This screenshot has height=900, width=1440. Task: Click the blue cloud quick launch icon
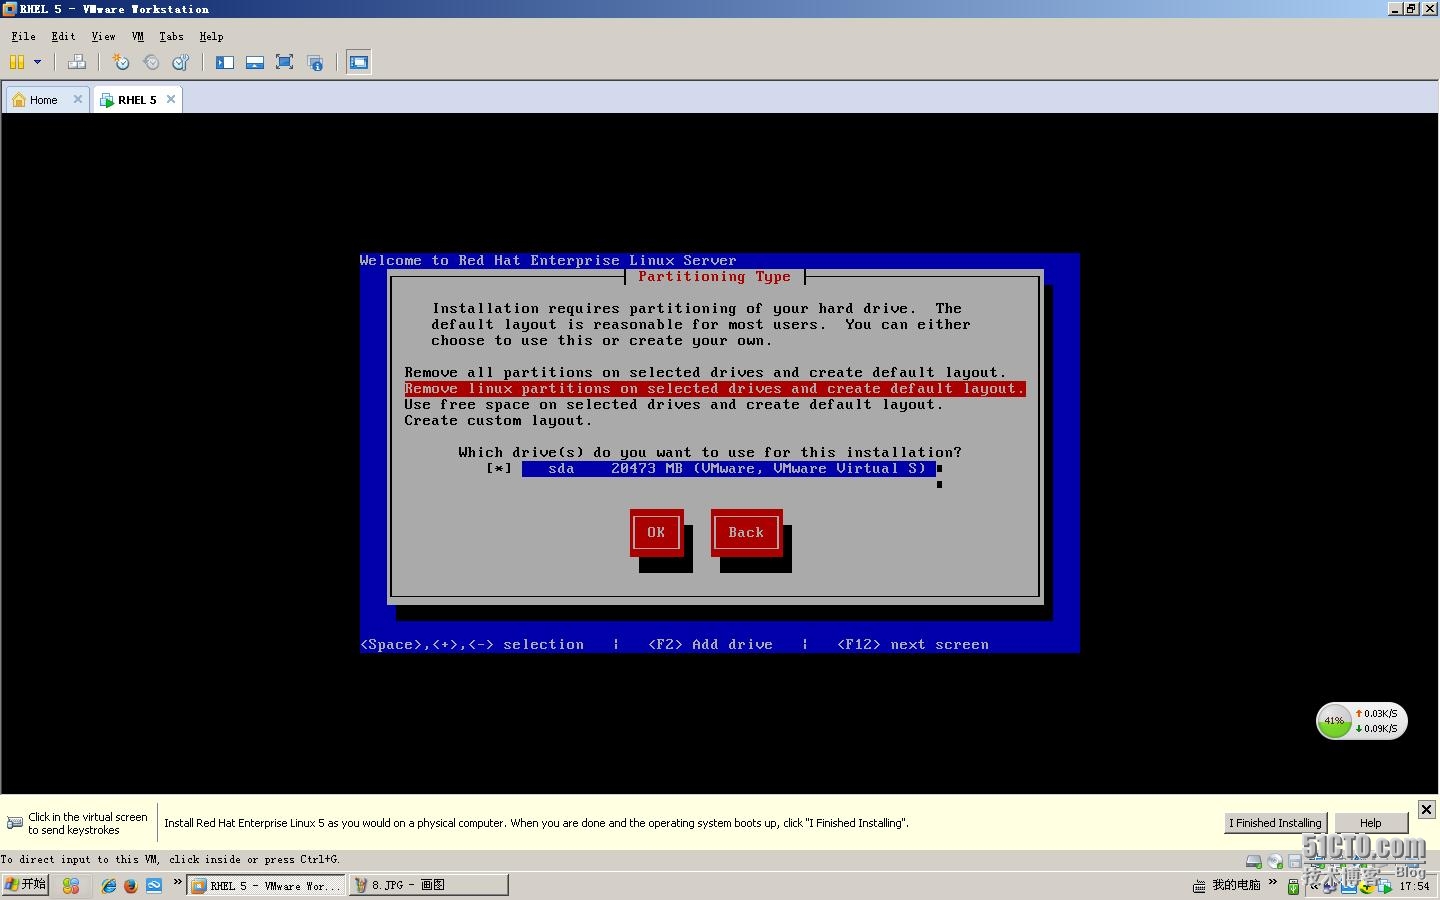[x=154, y=885]
